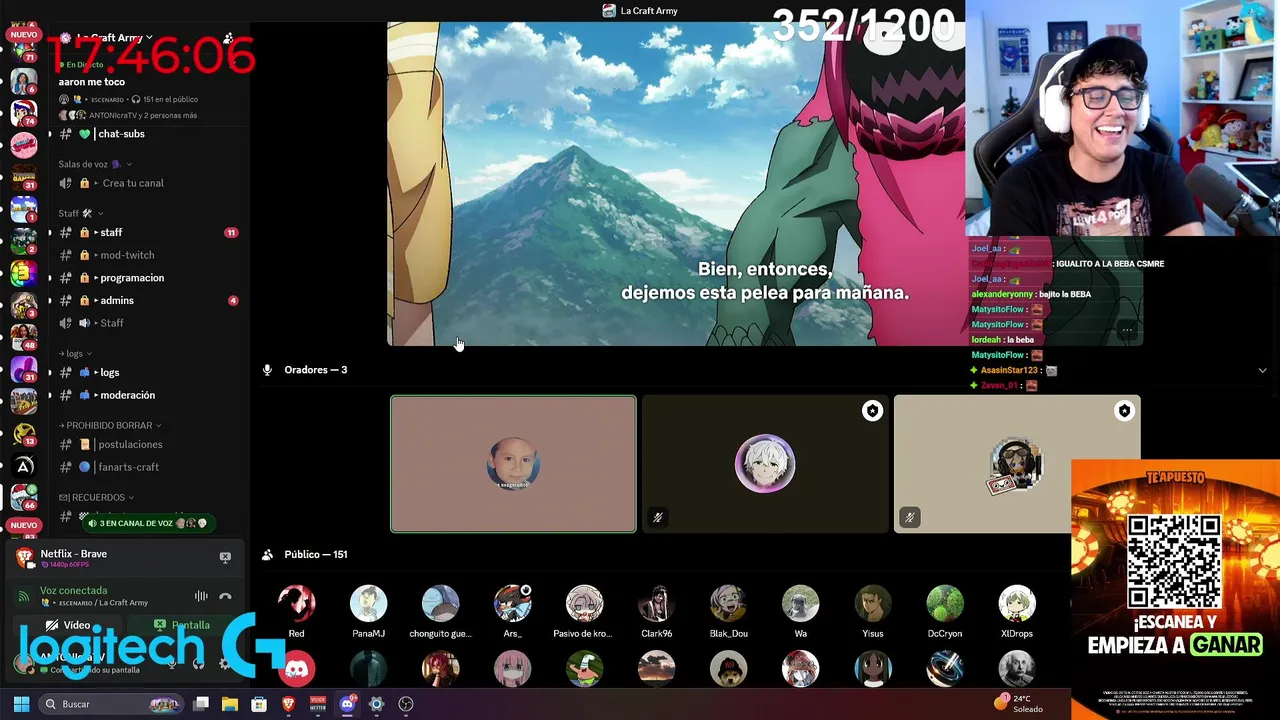The width and height of the screenshot is (1280, 720).
Task: Click the muted mic icon on right speaker
Action: [909, 517]
